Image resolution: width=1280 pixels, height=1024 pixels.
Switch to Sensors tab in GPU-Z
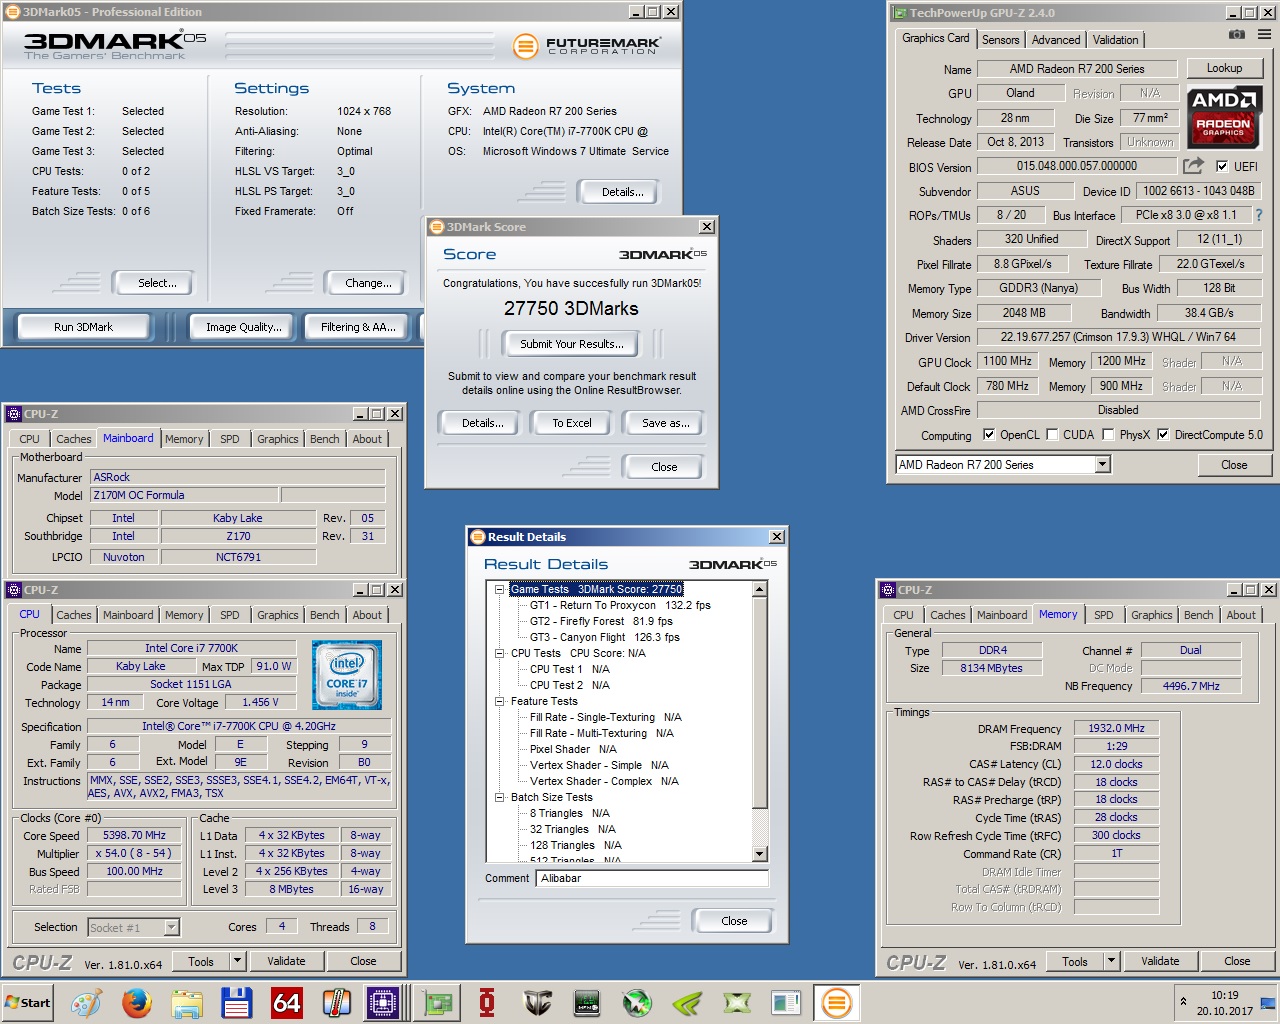pos(1000,40)
